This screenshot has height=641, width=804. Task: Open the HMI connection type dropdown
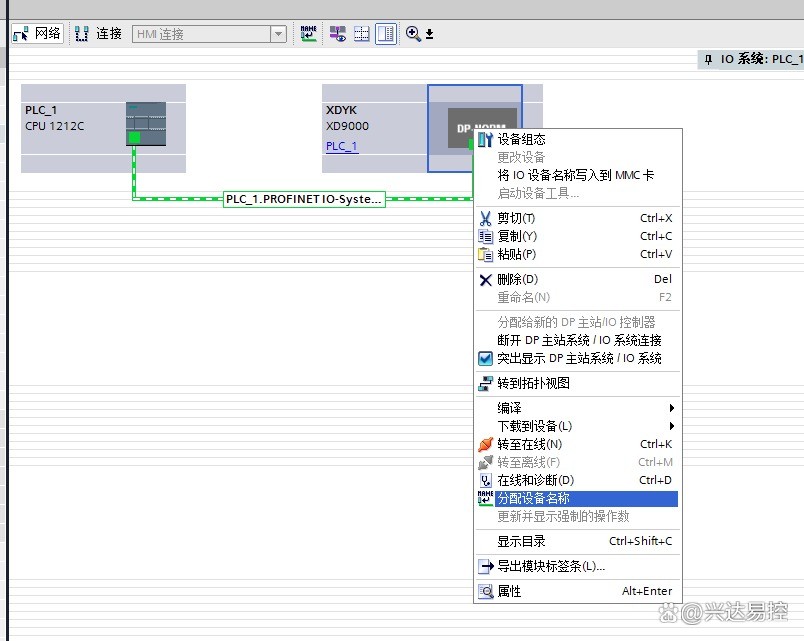pyautogui.click(x=278, y=34)
